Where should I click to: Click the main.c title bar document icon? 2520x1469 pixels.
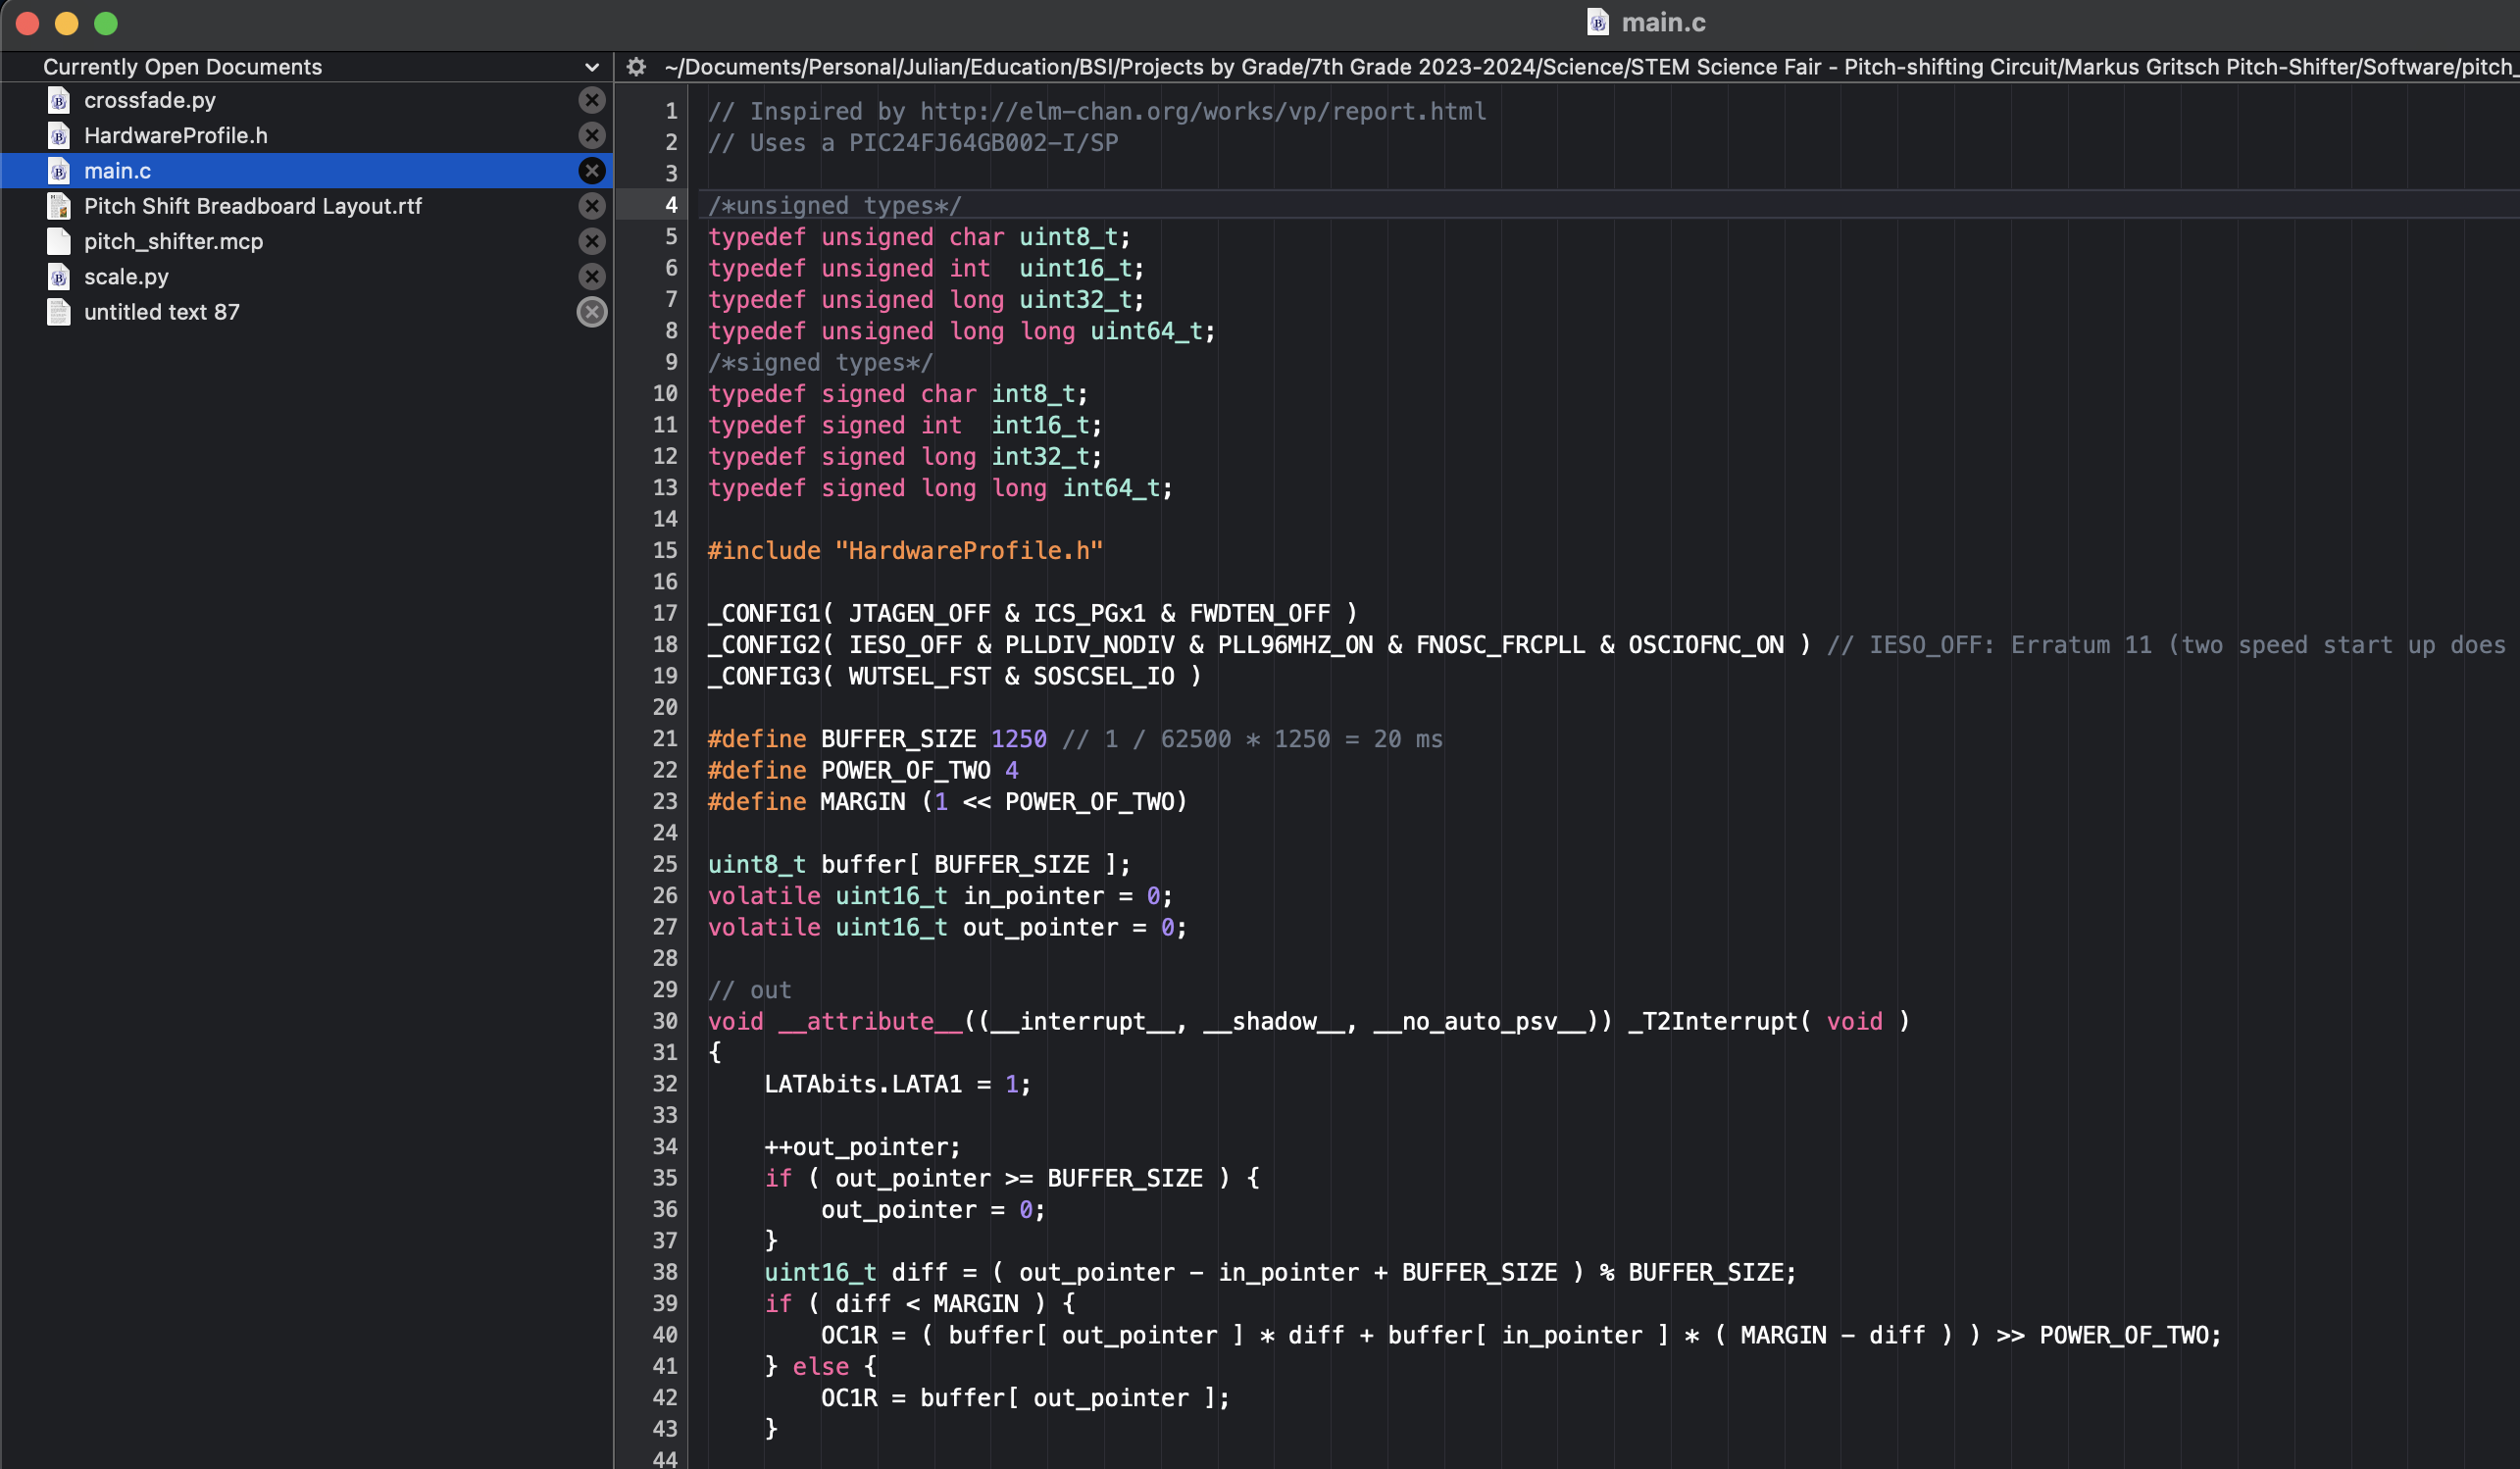[1597, 22]
